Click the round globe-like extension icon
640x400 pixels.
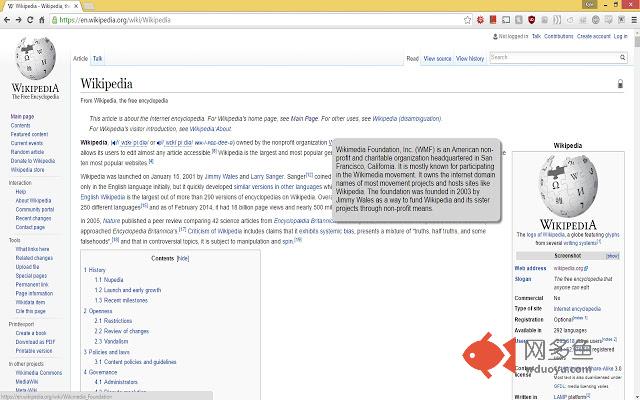click(596, 20)
